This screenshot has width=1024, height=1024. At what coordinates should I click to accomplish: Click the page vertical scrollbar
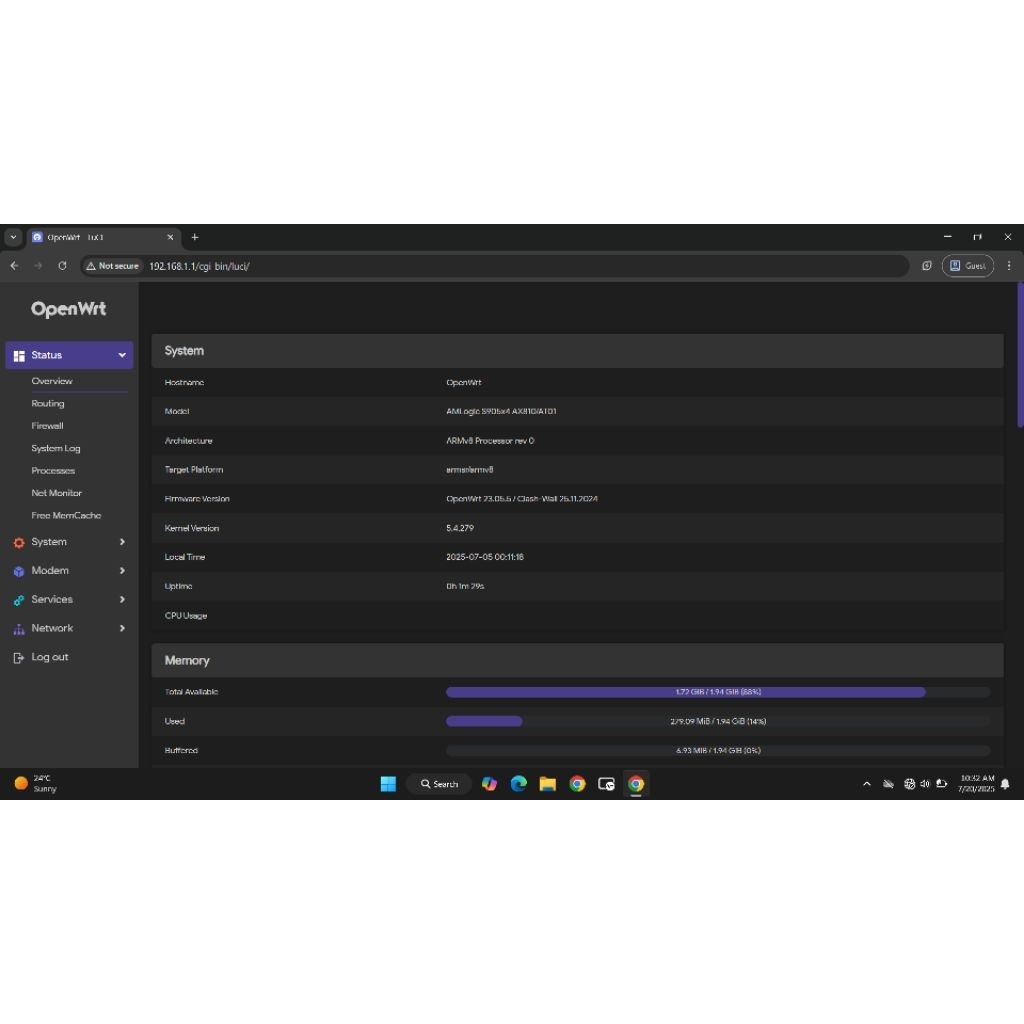point(1020,356)
